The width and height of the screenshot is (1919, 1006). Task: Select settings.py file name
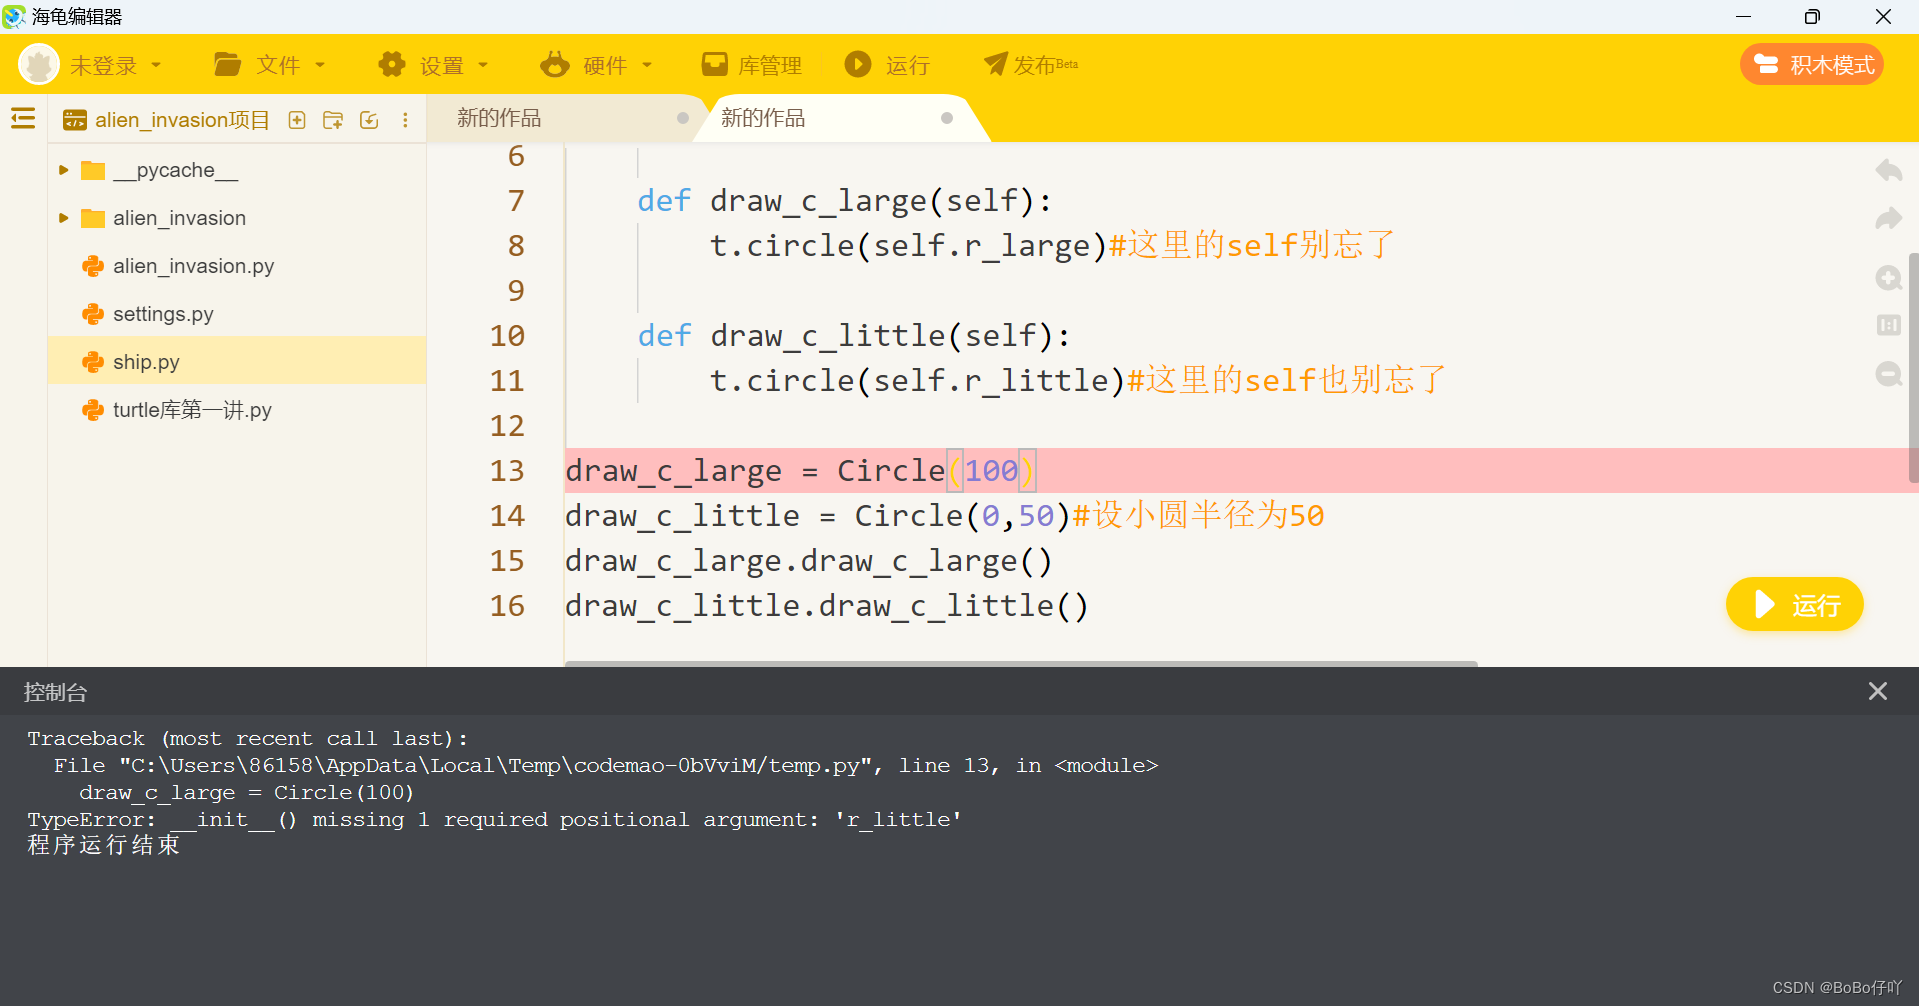(x=163, y=314)
